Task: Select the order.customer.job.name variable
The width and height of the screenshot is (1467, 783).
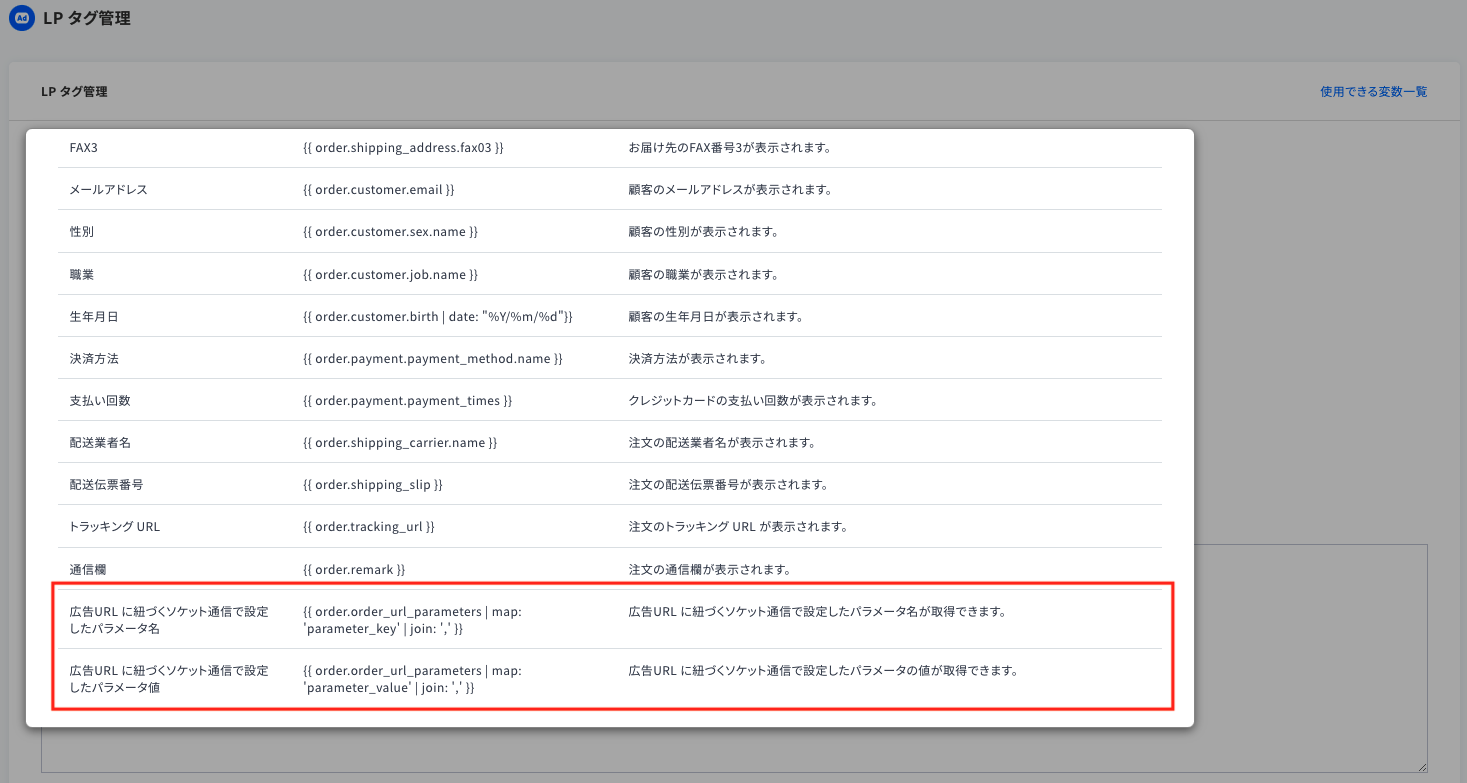Action: point(390,275)
